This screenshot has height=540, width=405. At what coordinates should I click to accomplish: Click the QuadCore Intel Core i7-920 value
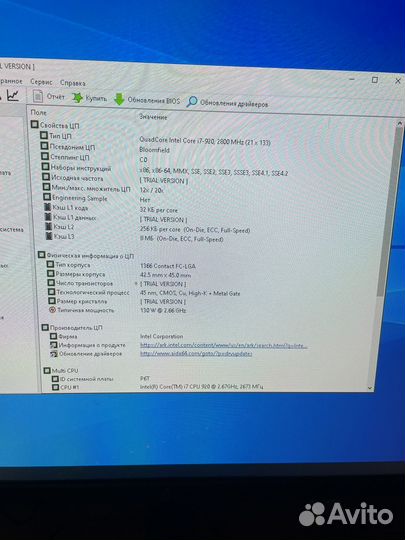pos(205,141)
